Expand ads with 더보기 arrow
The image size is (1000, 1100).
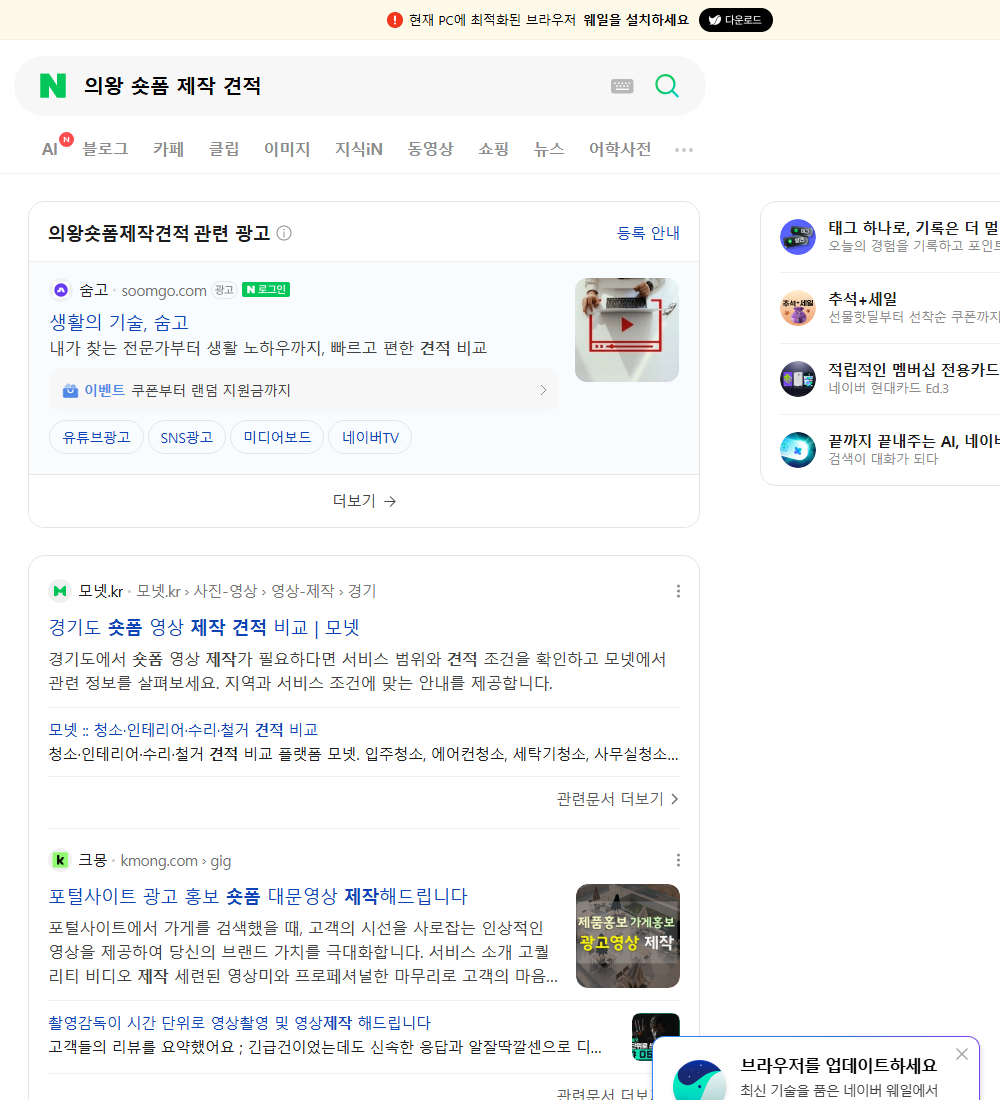tap(364, 501)
